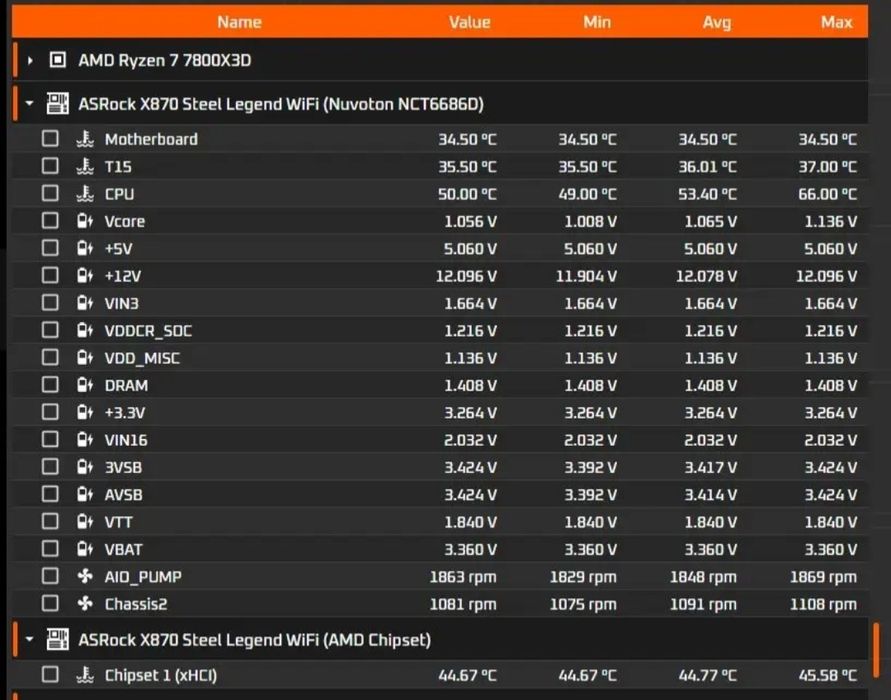
Task: Sort by the Max column header
Action: (836, 22)
